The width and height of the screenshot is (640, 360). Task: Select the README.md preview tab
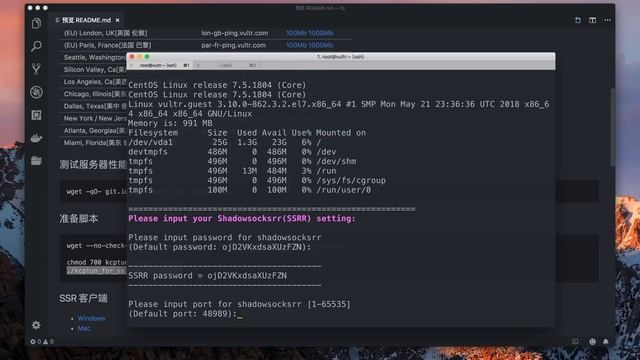[87, 20]
